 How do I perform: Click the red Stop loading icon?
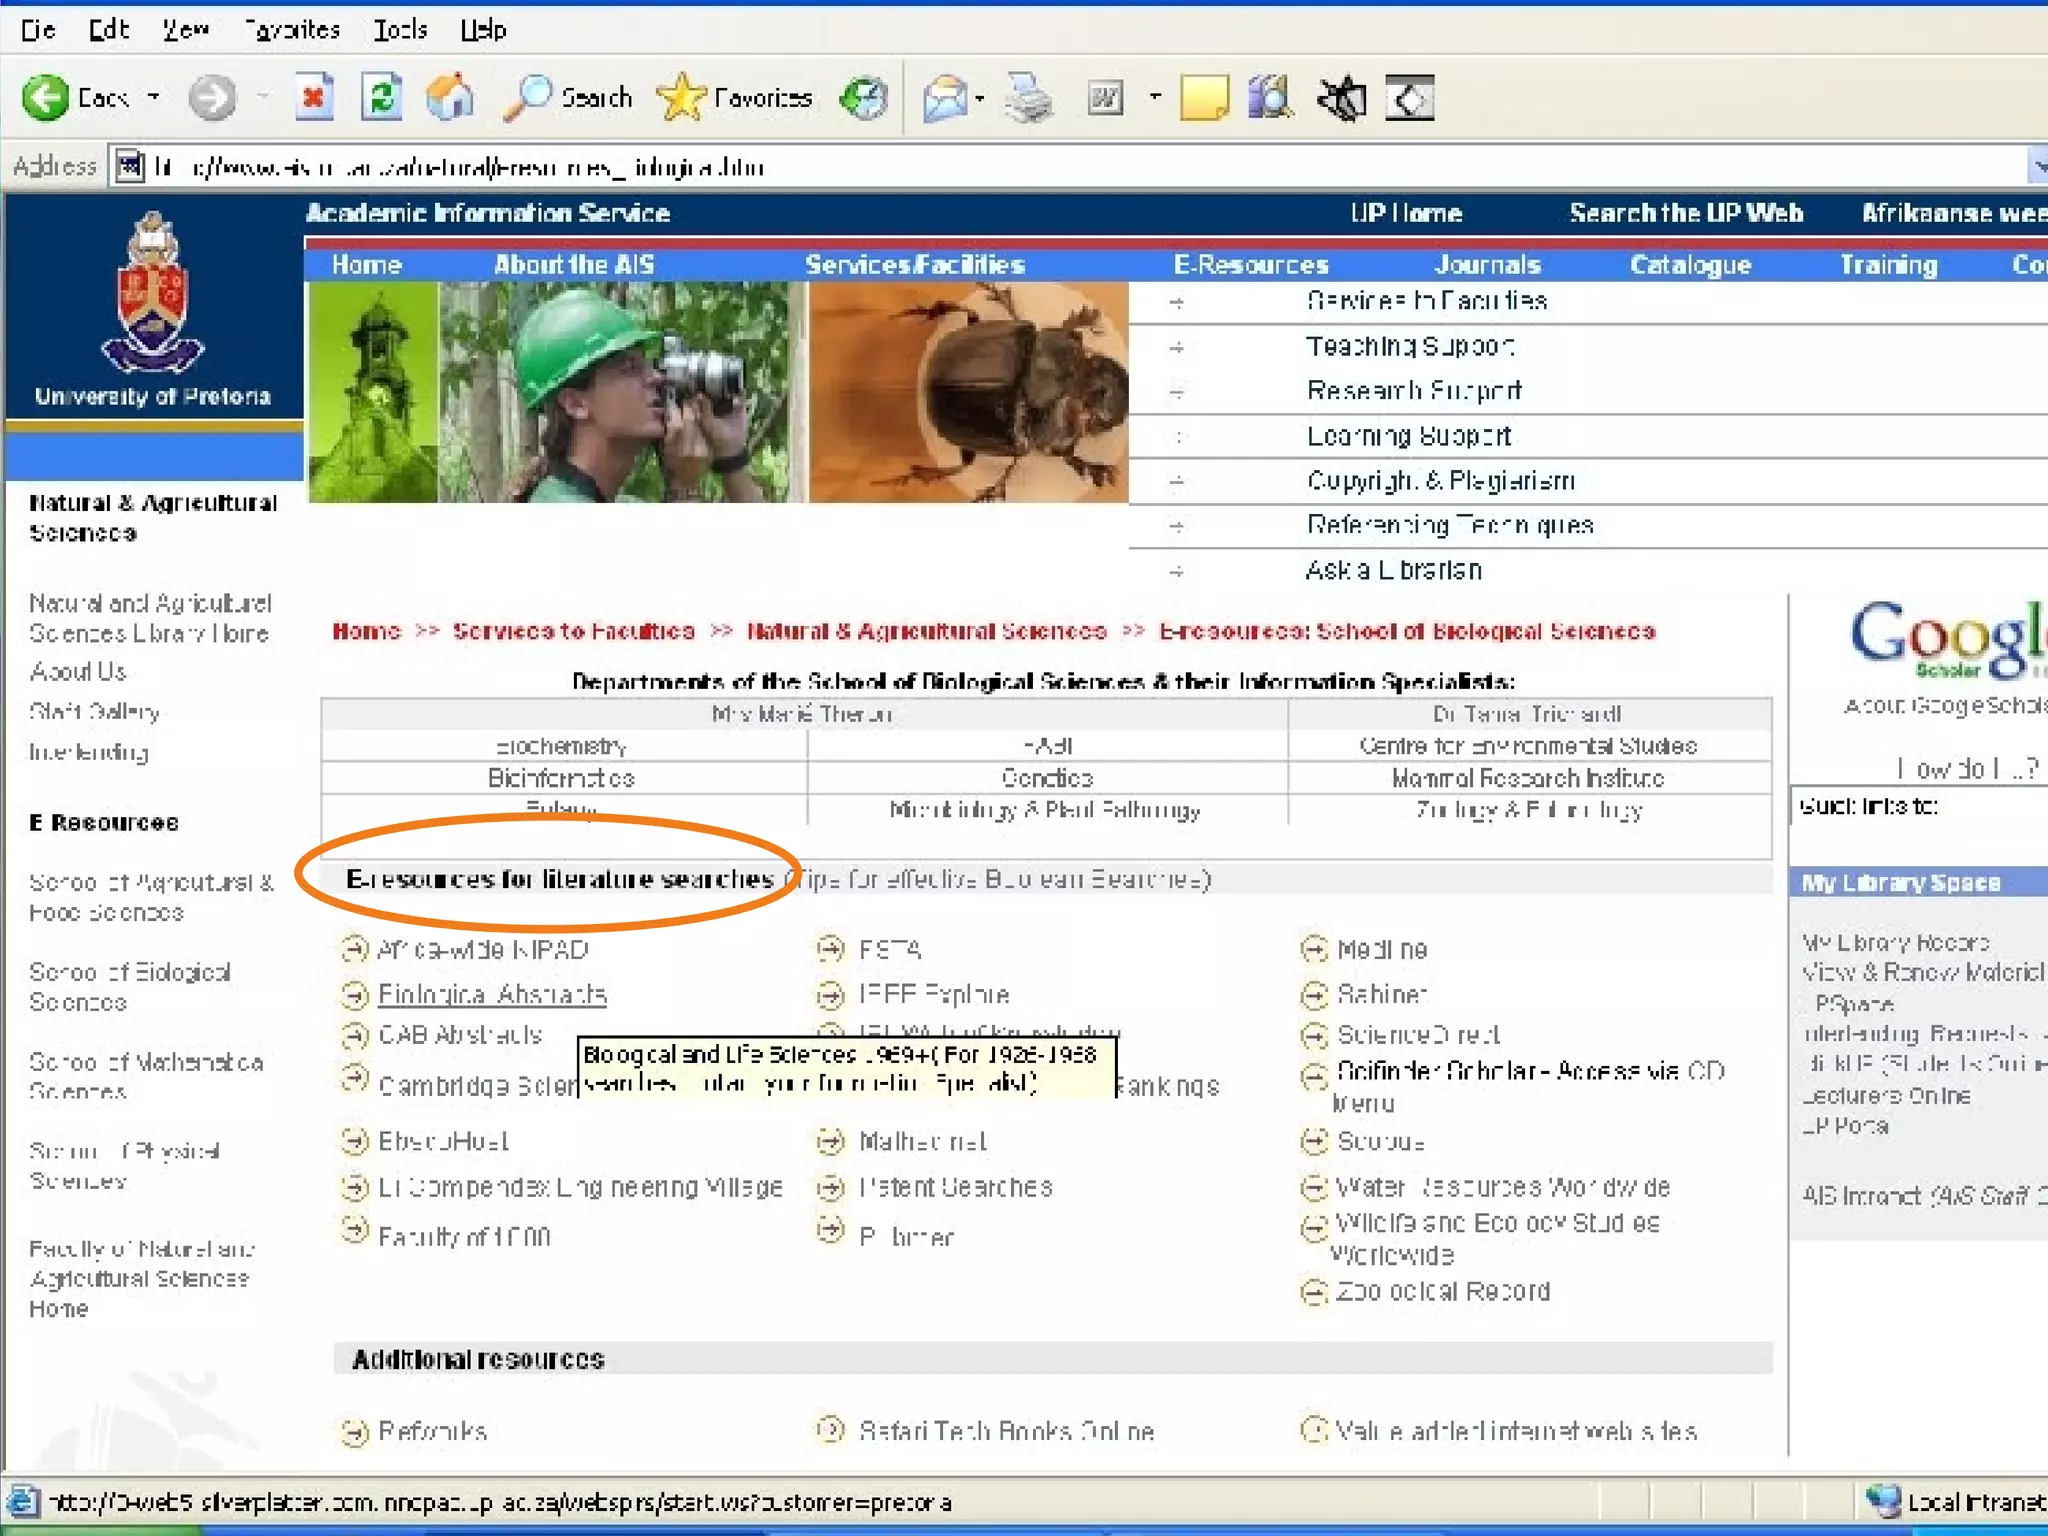(x=314, y=98)
